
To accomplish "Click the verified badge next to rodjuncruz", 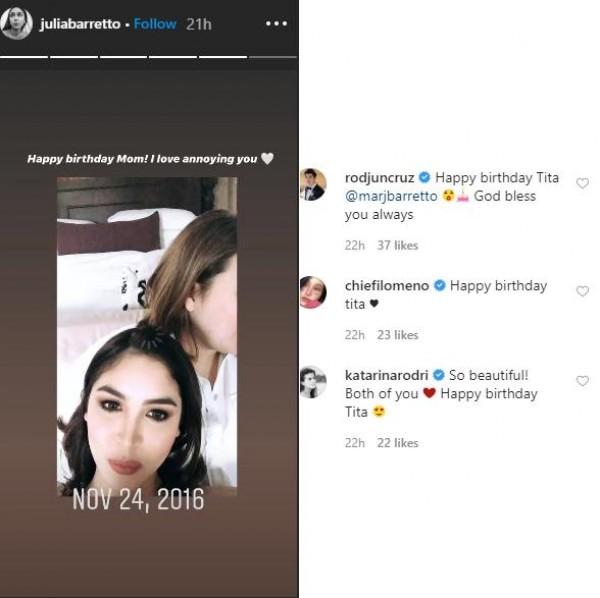I will coord(424,178).
